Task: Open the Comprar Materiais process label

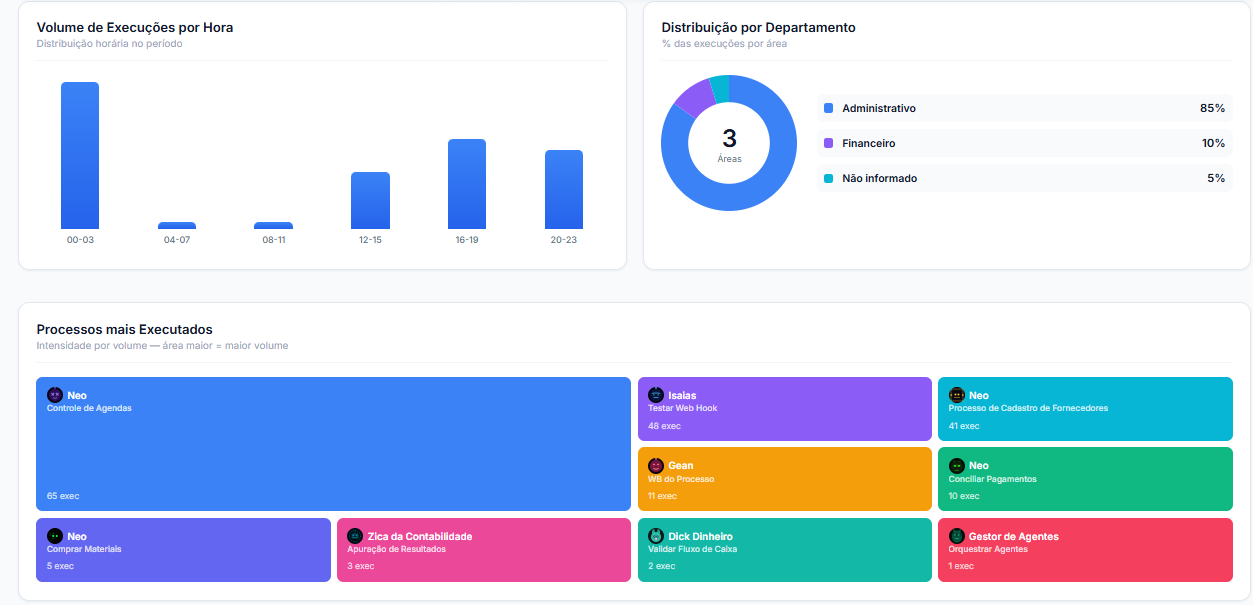Action: pyautogui.click(x=84, y=549)
